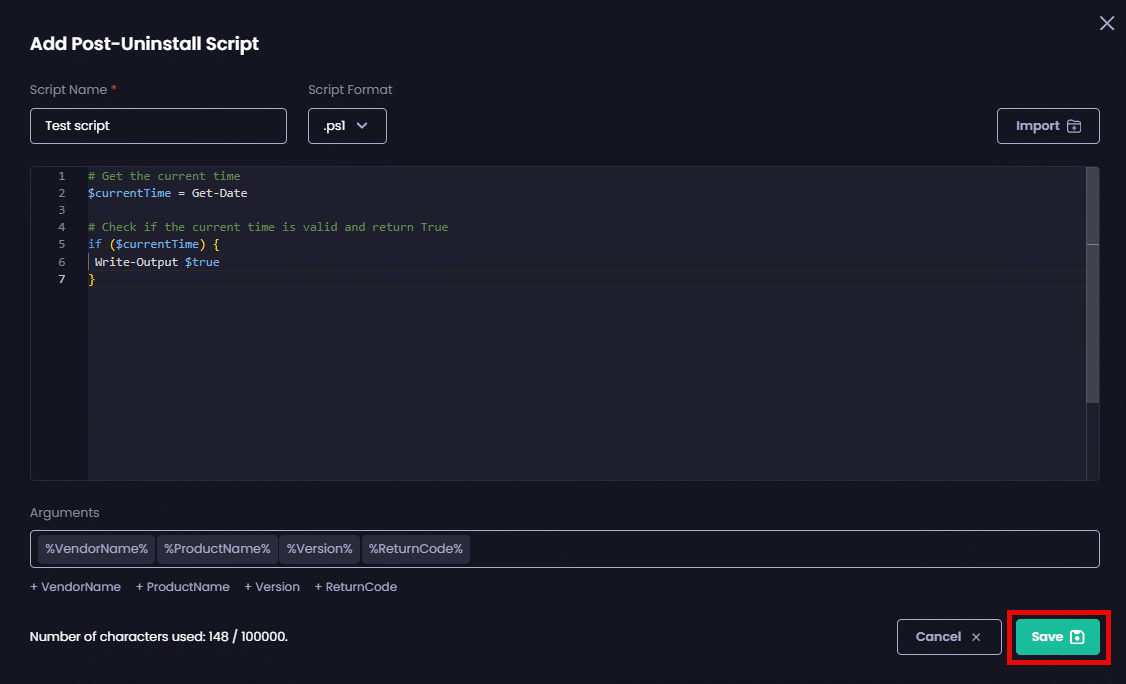Close the Add Post-Uninstall Script dialog
The width and height of the screenshot is (1126, 684).
[x=1106, y=23]
